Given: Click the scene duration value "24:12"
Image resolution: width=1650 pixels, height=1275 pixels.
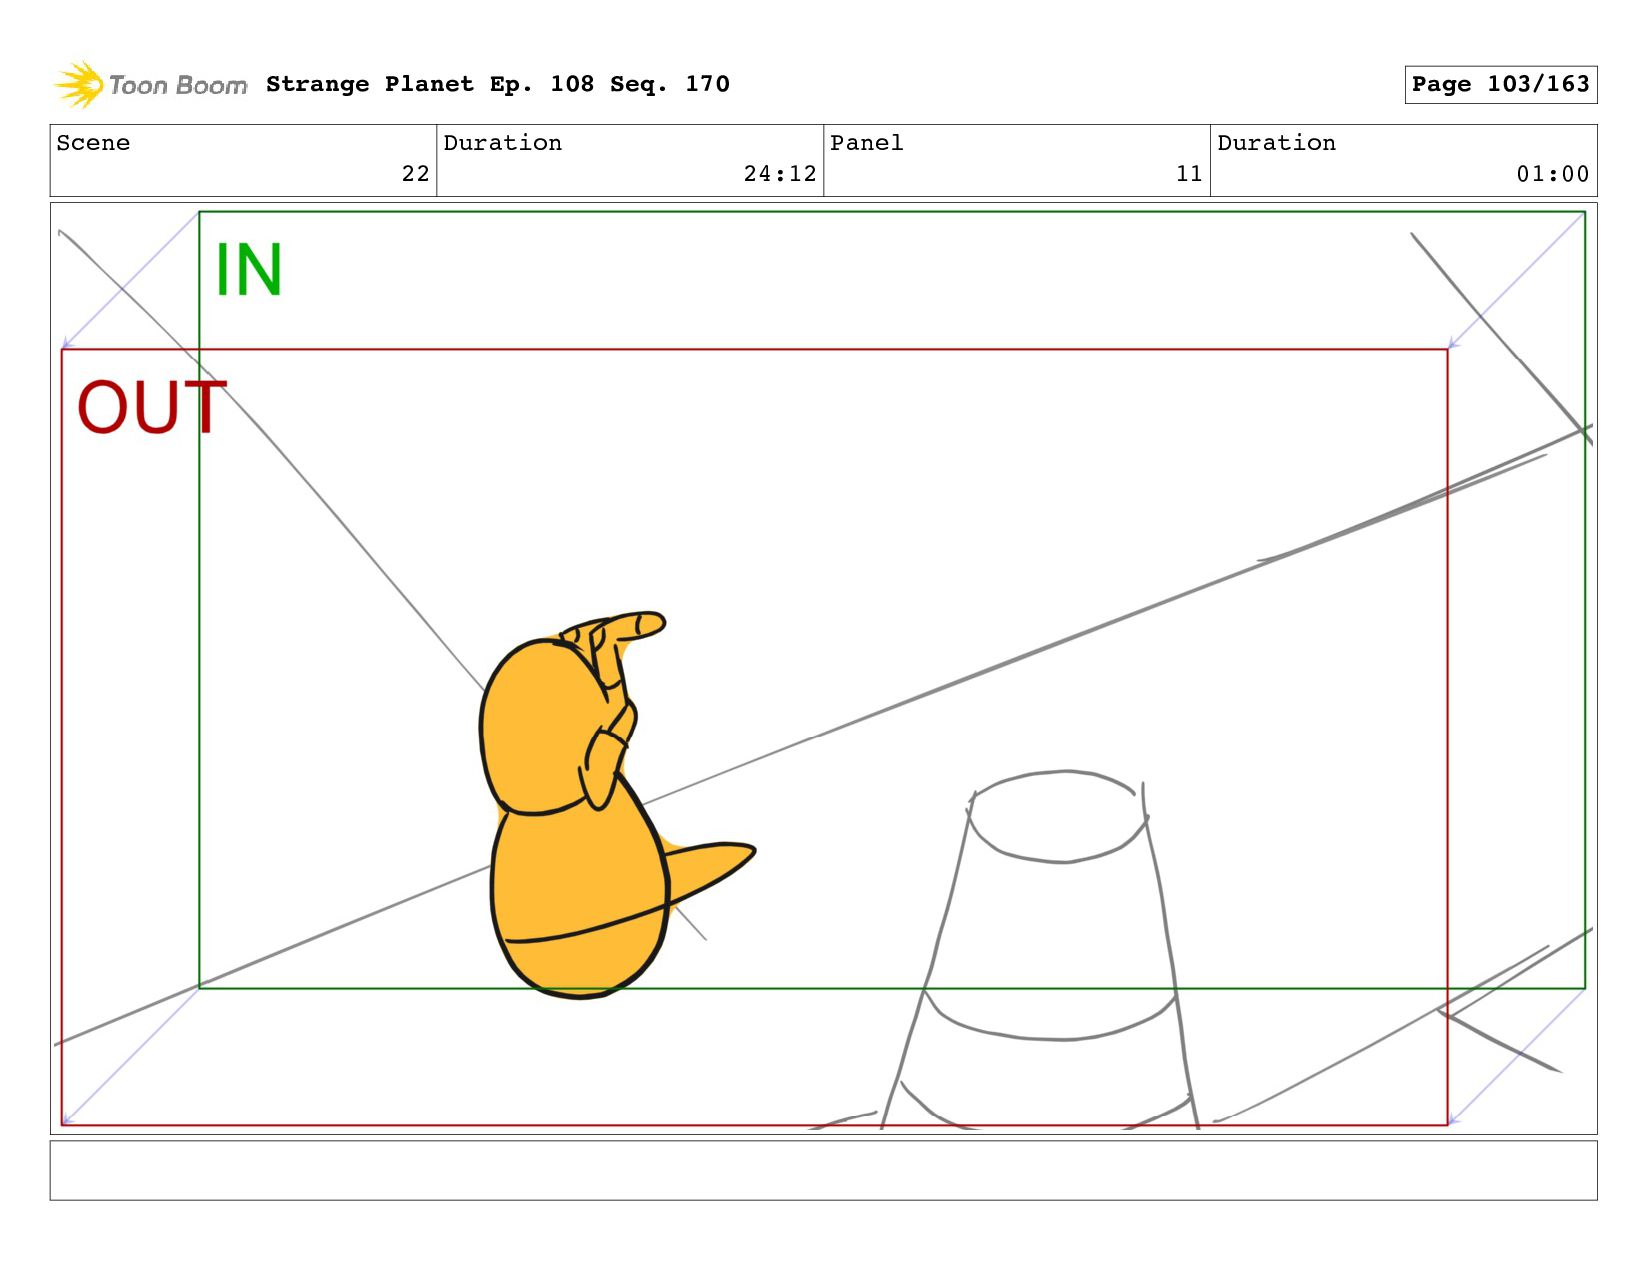Looking at the screenshot, I should coord(780,174).
